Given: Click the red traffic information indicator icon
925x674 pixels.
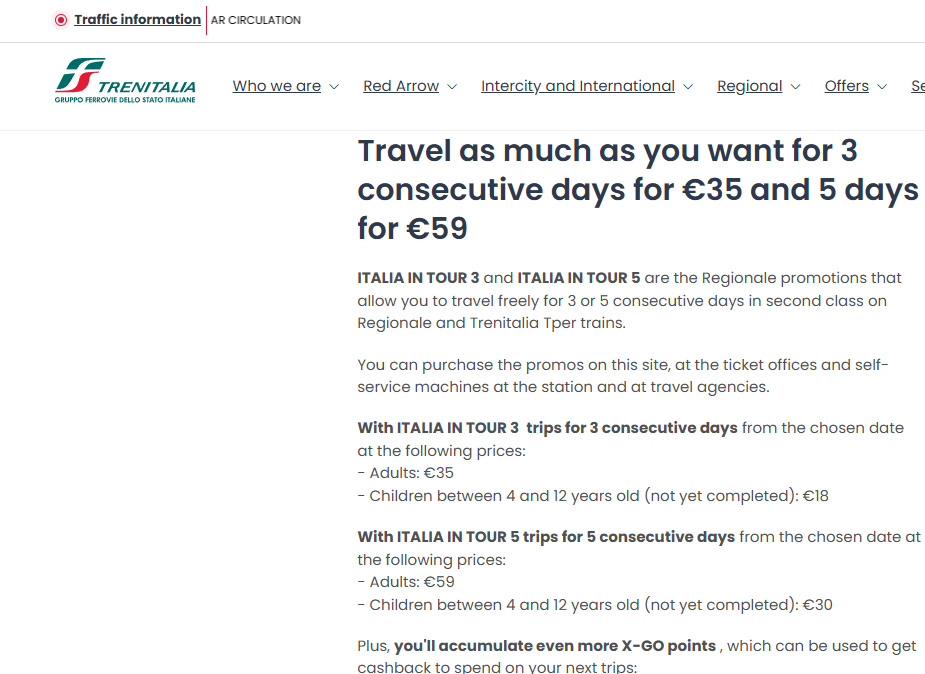Looking at the screenshot, I should pyautogui.click(x=61, y=20).
